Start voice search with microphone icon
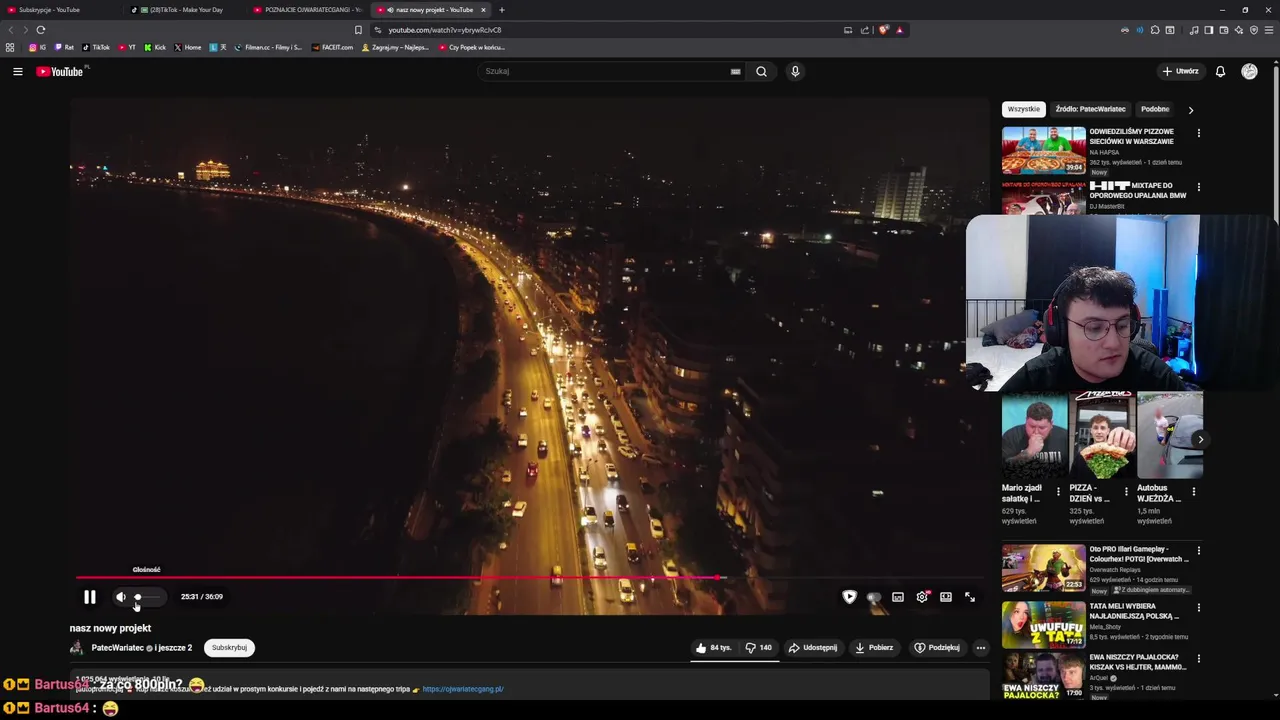 point(795,71)
